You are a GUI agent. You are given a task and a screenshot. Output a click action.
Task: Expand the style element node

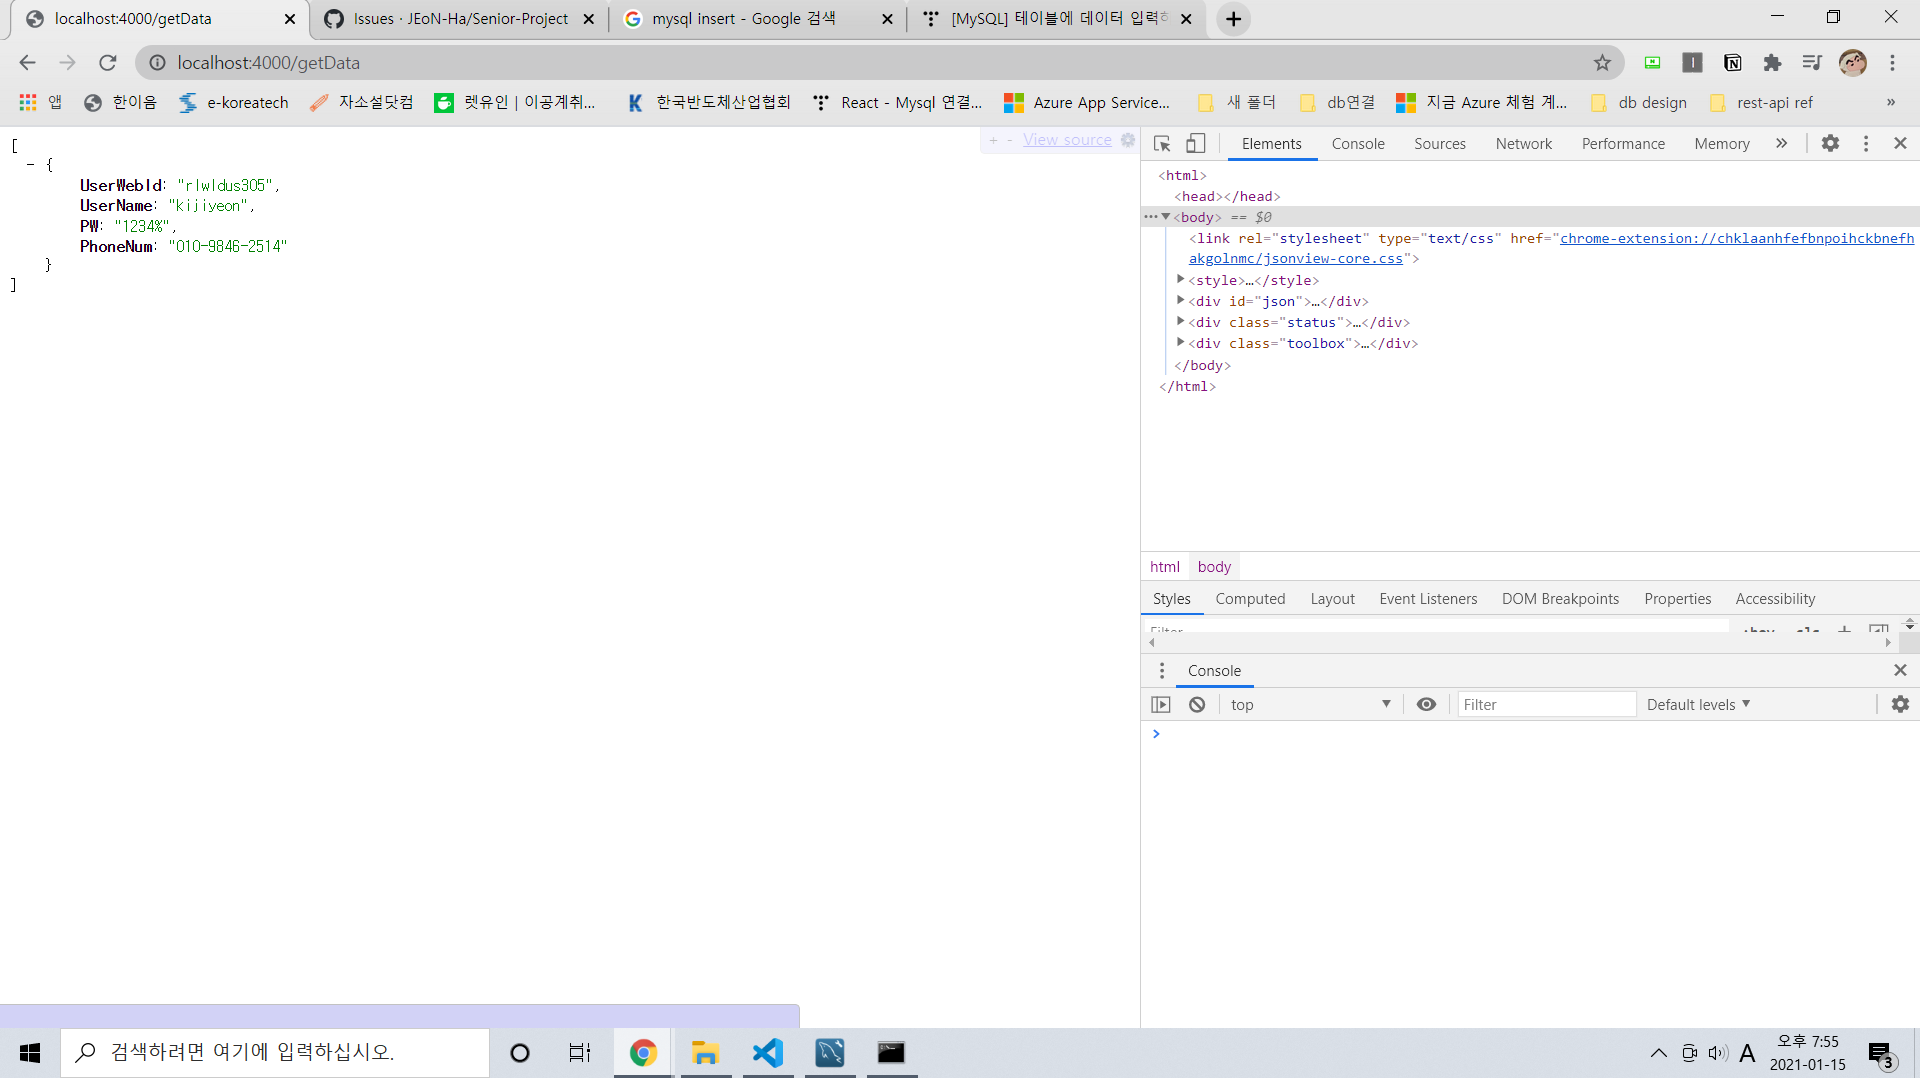1180,280
